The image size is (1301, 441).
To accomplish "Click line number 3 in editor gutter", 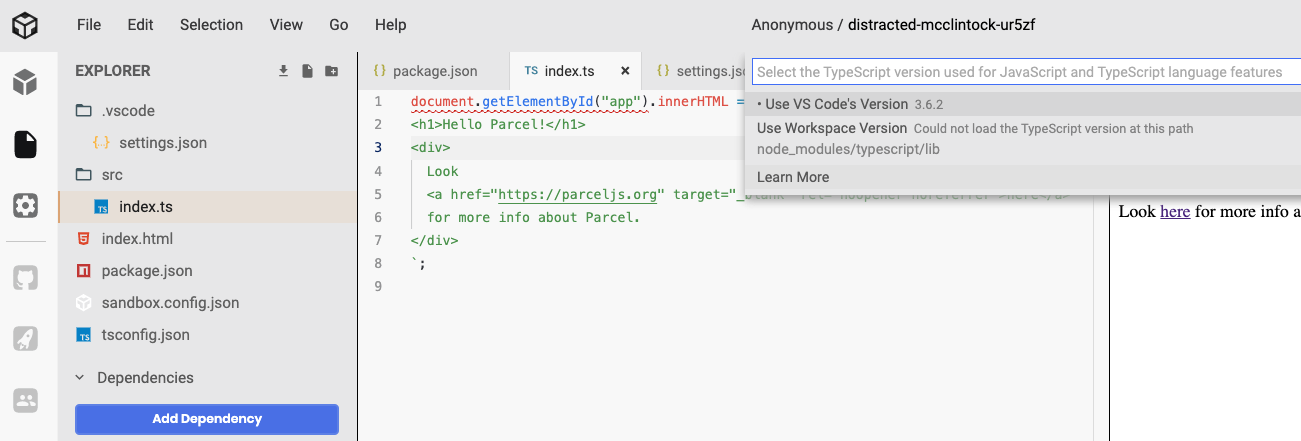I will coord(378,147).
